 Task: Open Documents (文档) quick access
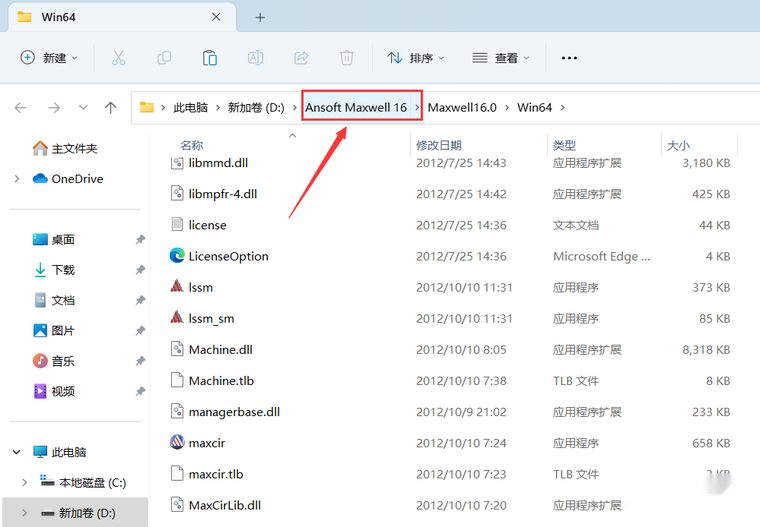(53, 301)
